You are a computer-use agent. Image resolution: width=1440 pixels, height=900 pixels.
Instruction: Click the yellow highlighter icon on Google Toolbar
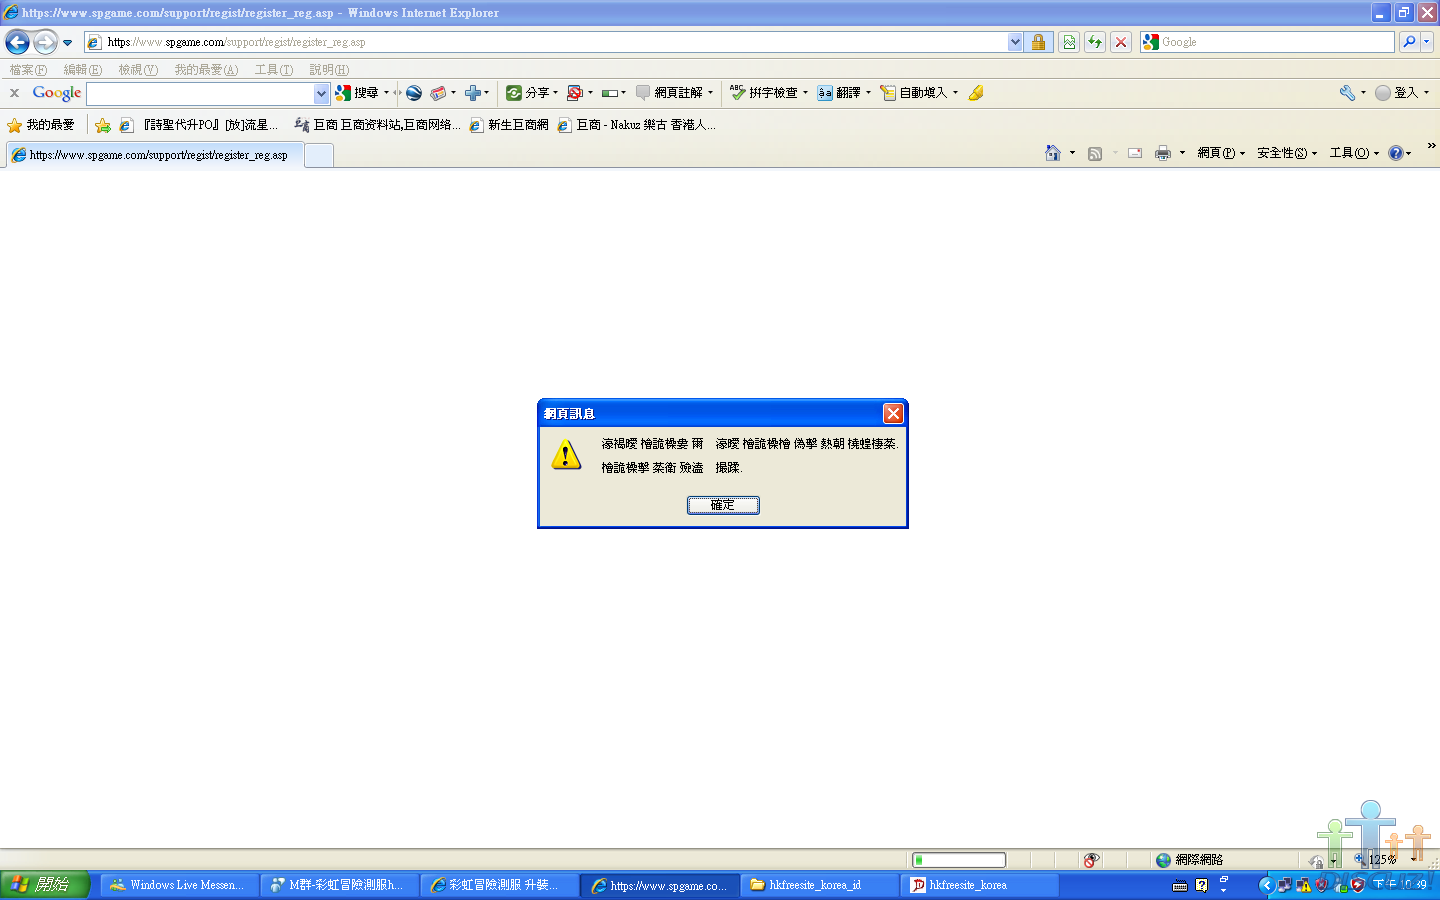coord(976,93)
